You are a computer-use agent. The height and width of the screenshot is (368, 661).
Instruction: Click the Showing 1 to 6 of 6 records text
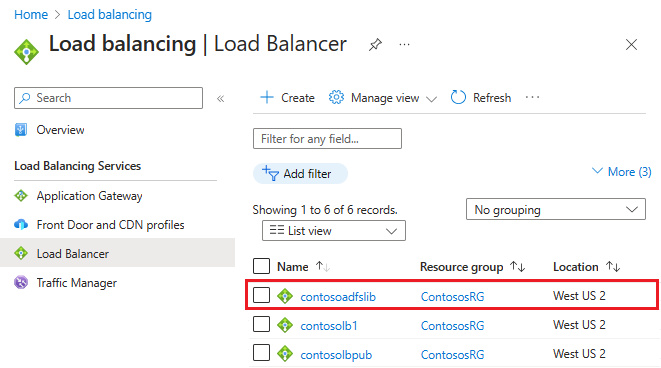(325, 210)
